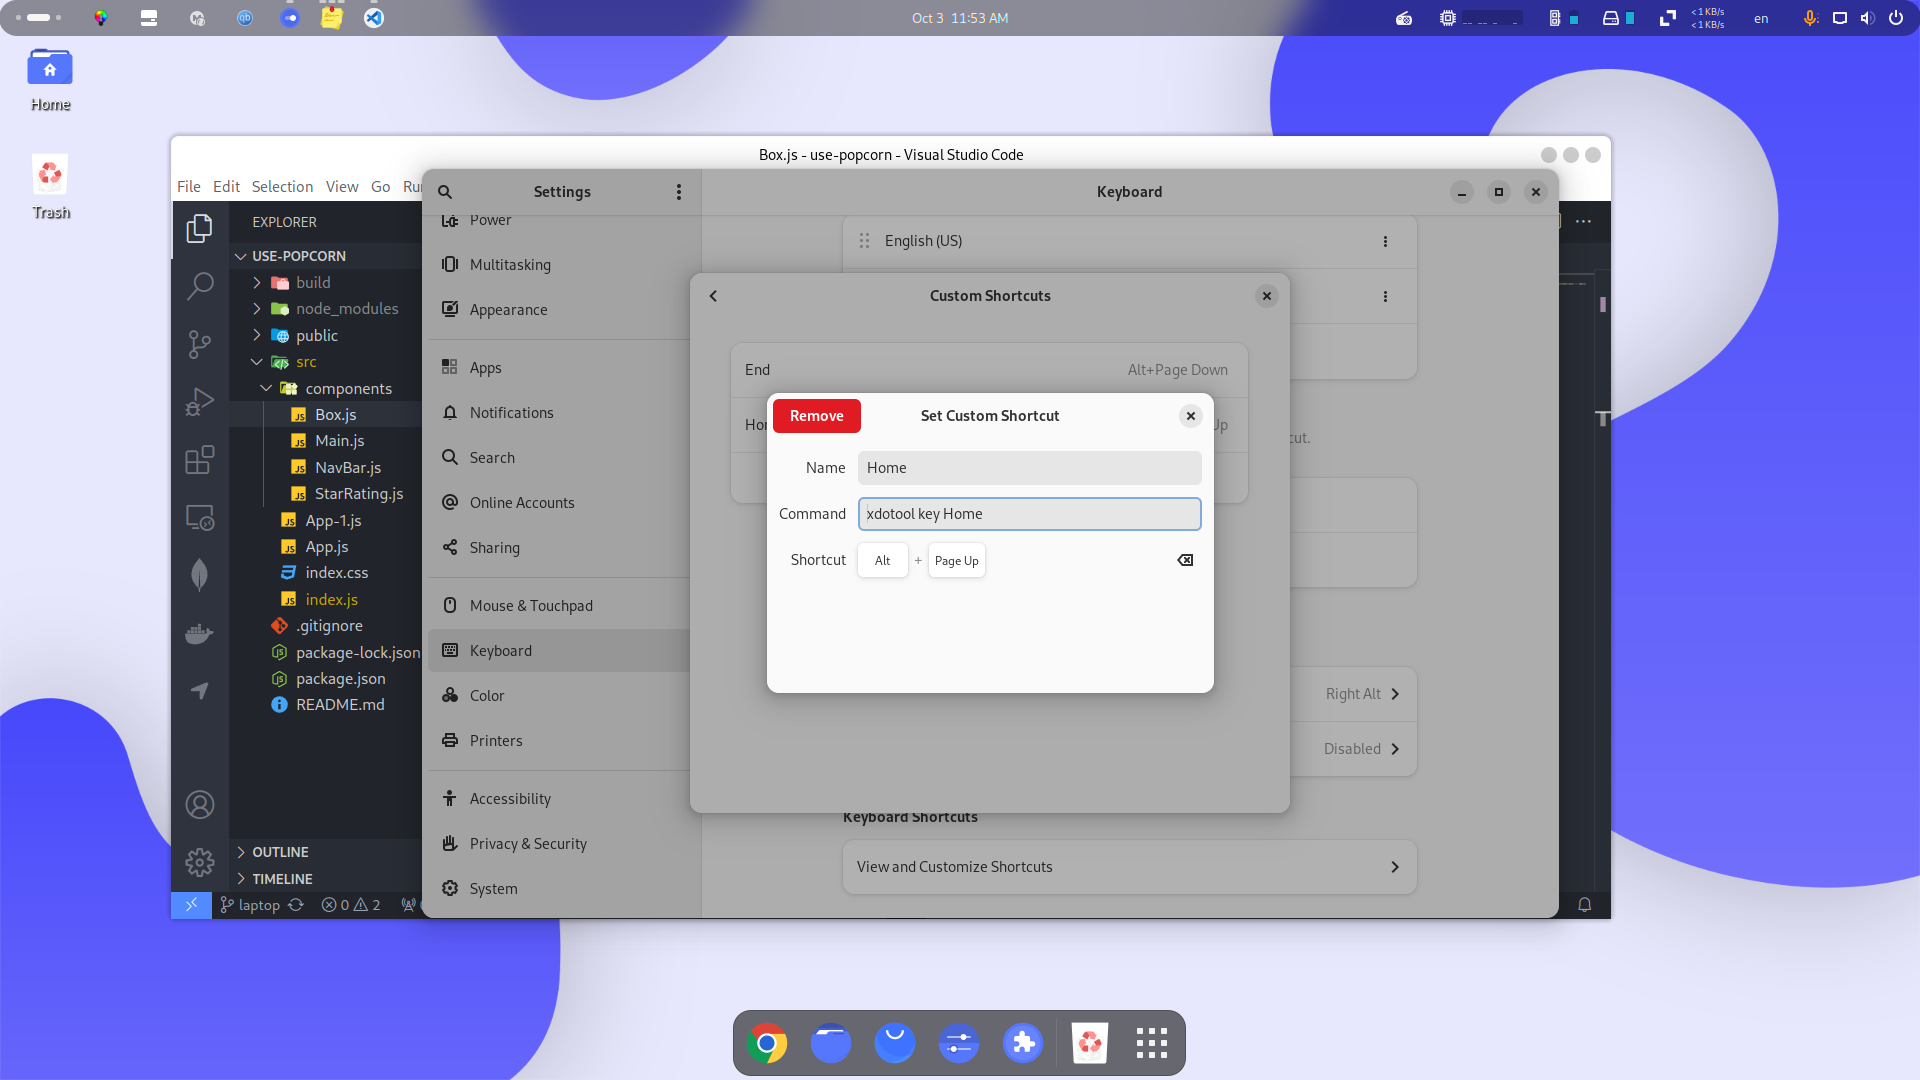The width and height of the screenshot is (1920, 1080).
Task: Expand the OUTLINE section
Action: tap(279, 852)
